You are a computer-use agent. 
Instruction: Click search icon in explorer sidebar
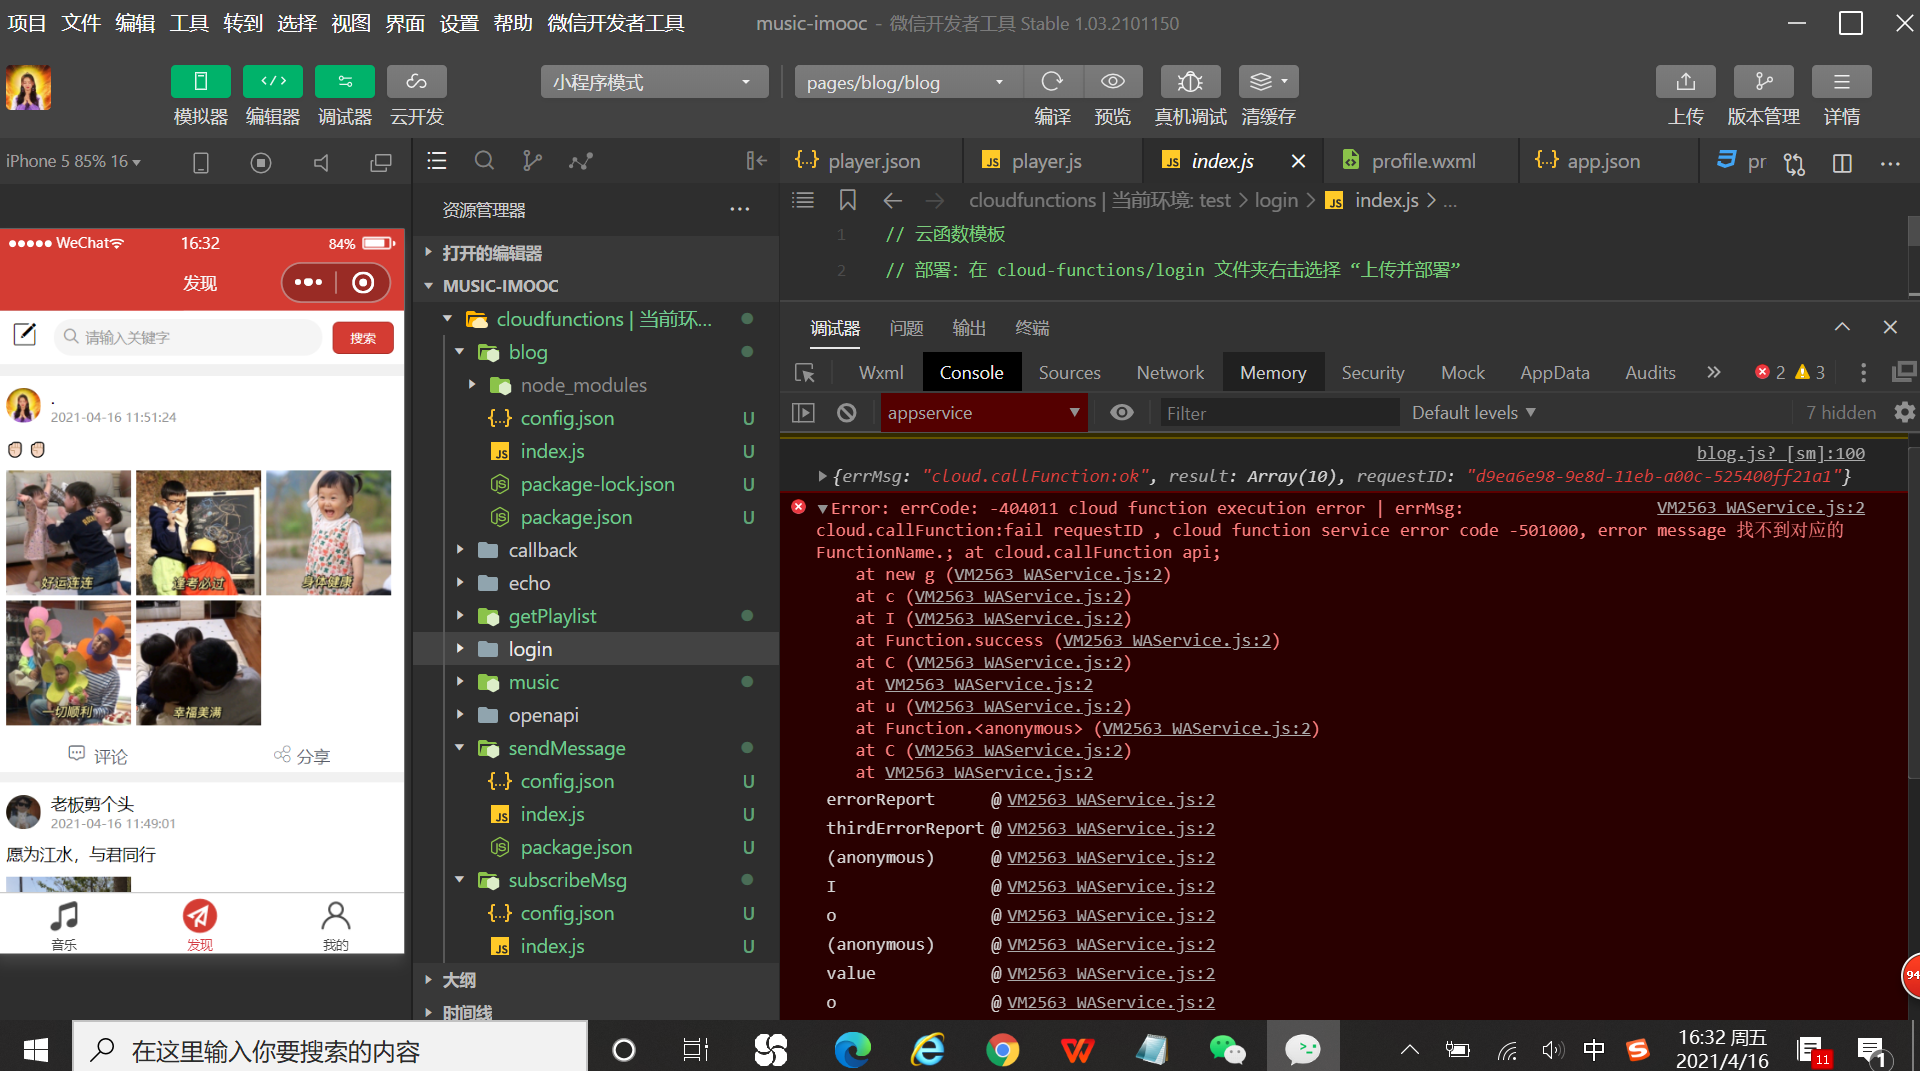tap(484, 161)
